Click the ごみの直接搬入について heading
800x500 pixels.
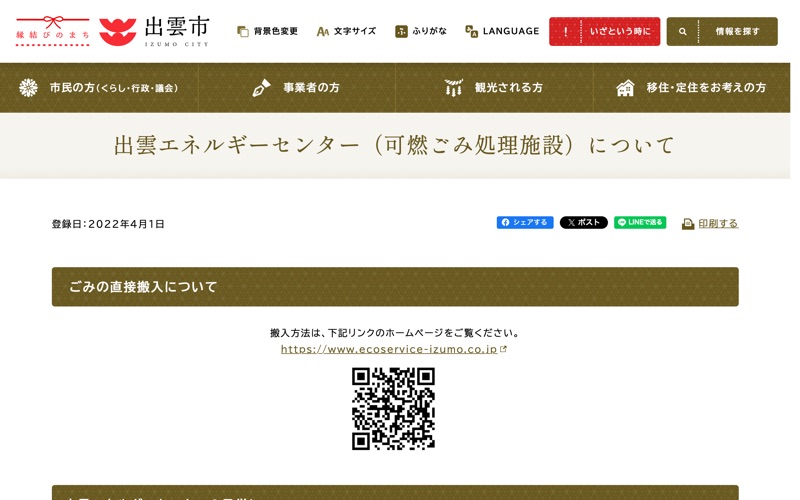(395, 287)
